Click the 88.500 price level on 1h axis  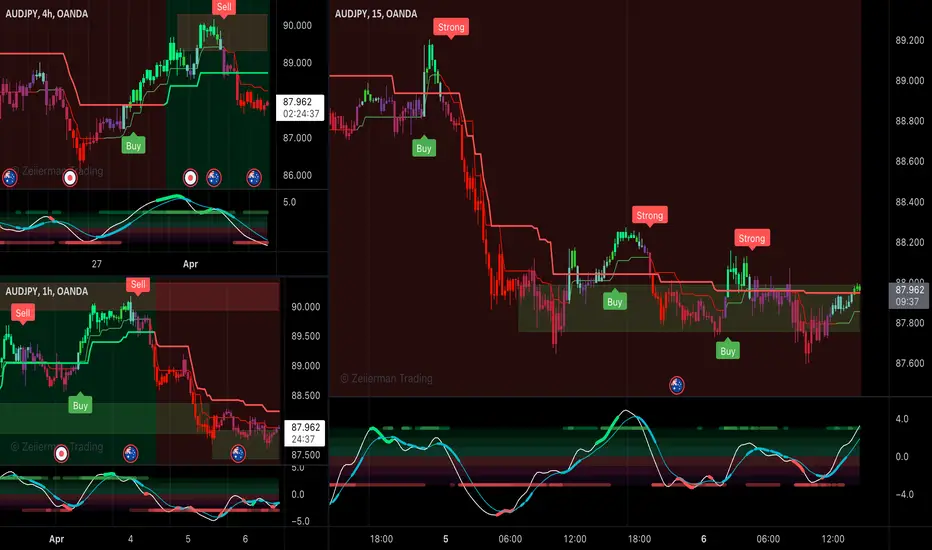pyautogui.click(x=306, y=396)
